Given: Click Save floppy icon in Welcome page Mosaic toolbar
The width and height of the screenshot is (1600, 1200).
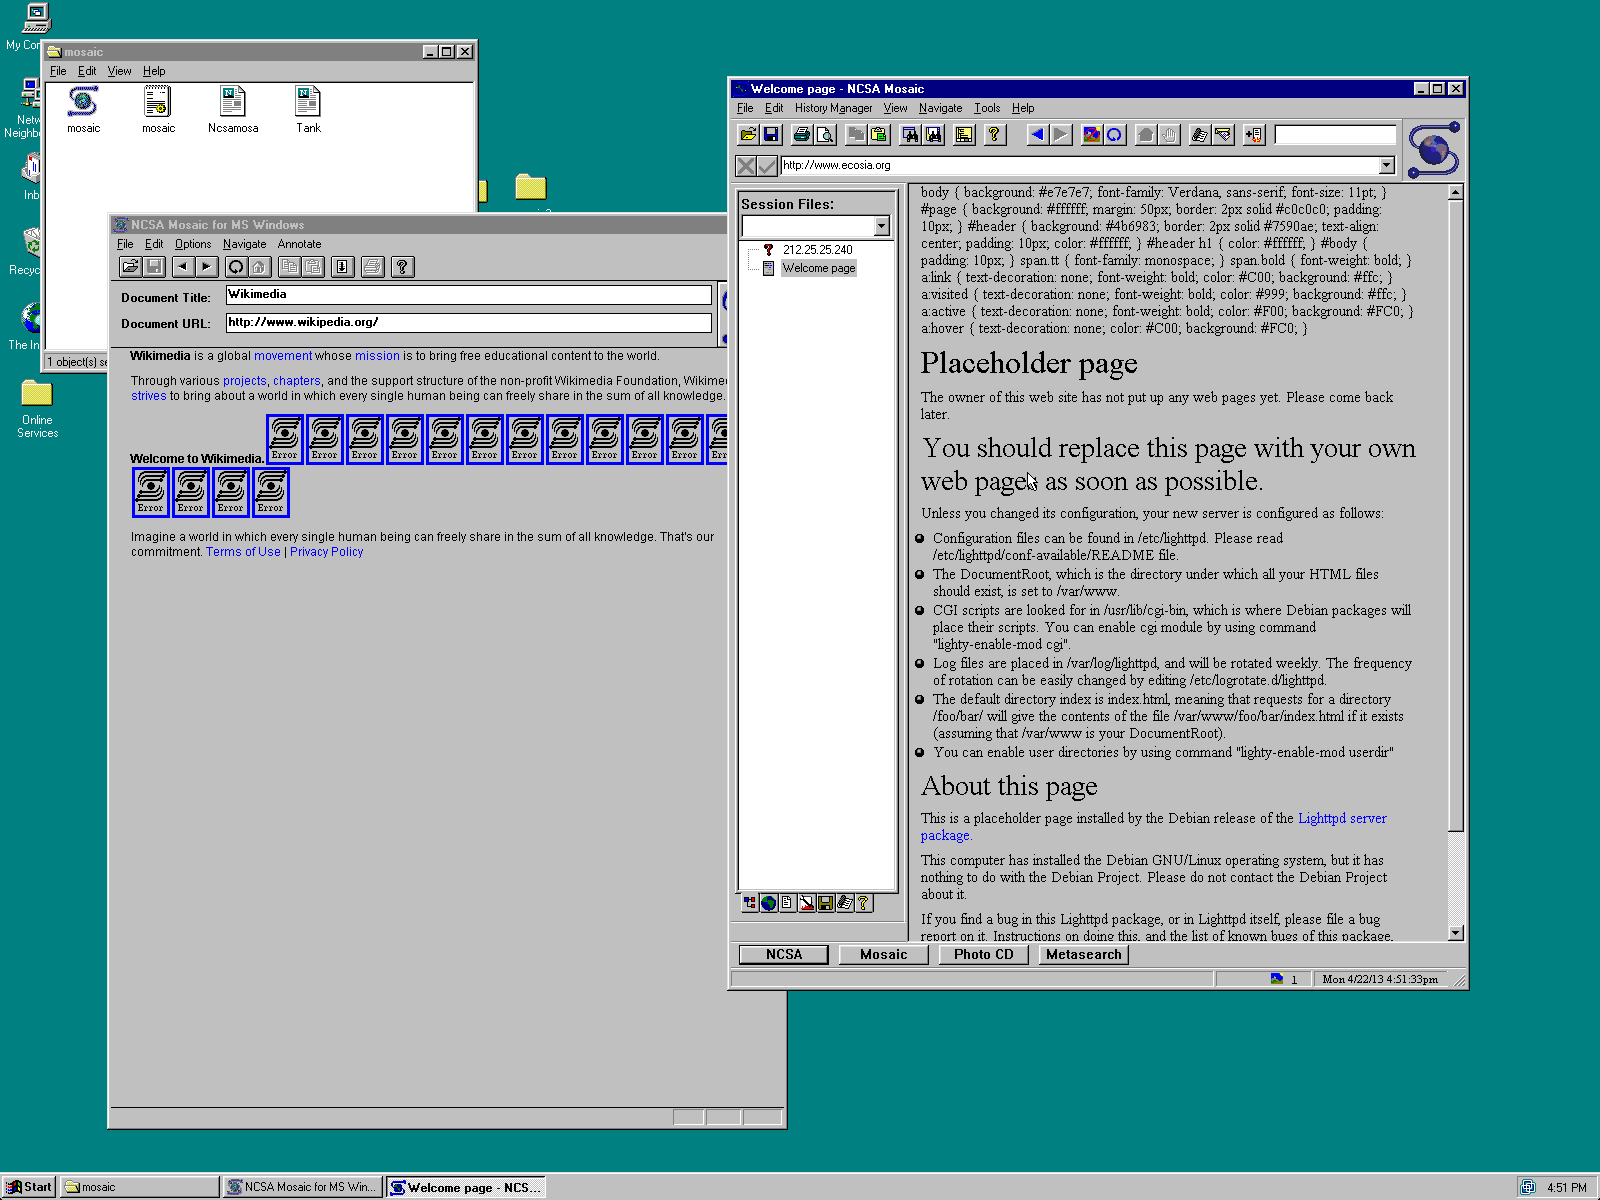Looking at the screenshot, I should point(771,134).
